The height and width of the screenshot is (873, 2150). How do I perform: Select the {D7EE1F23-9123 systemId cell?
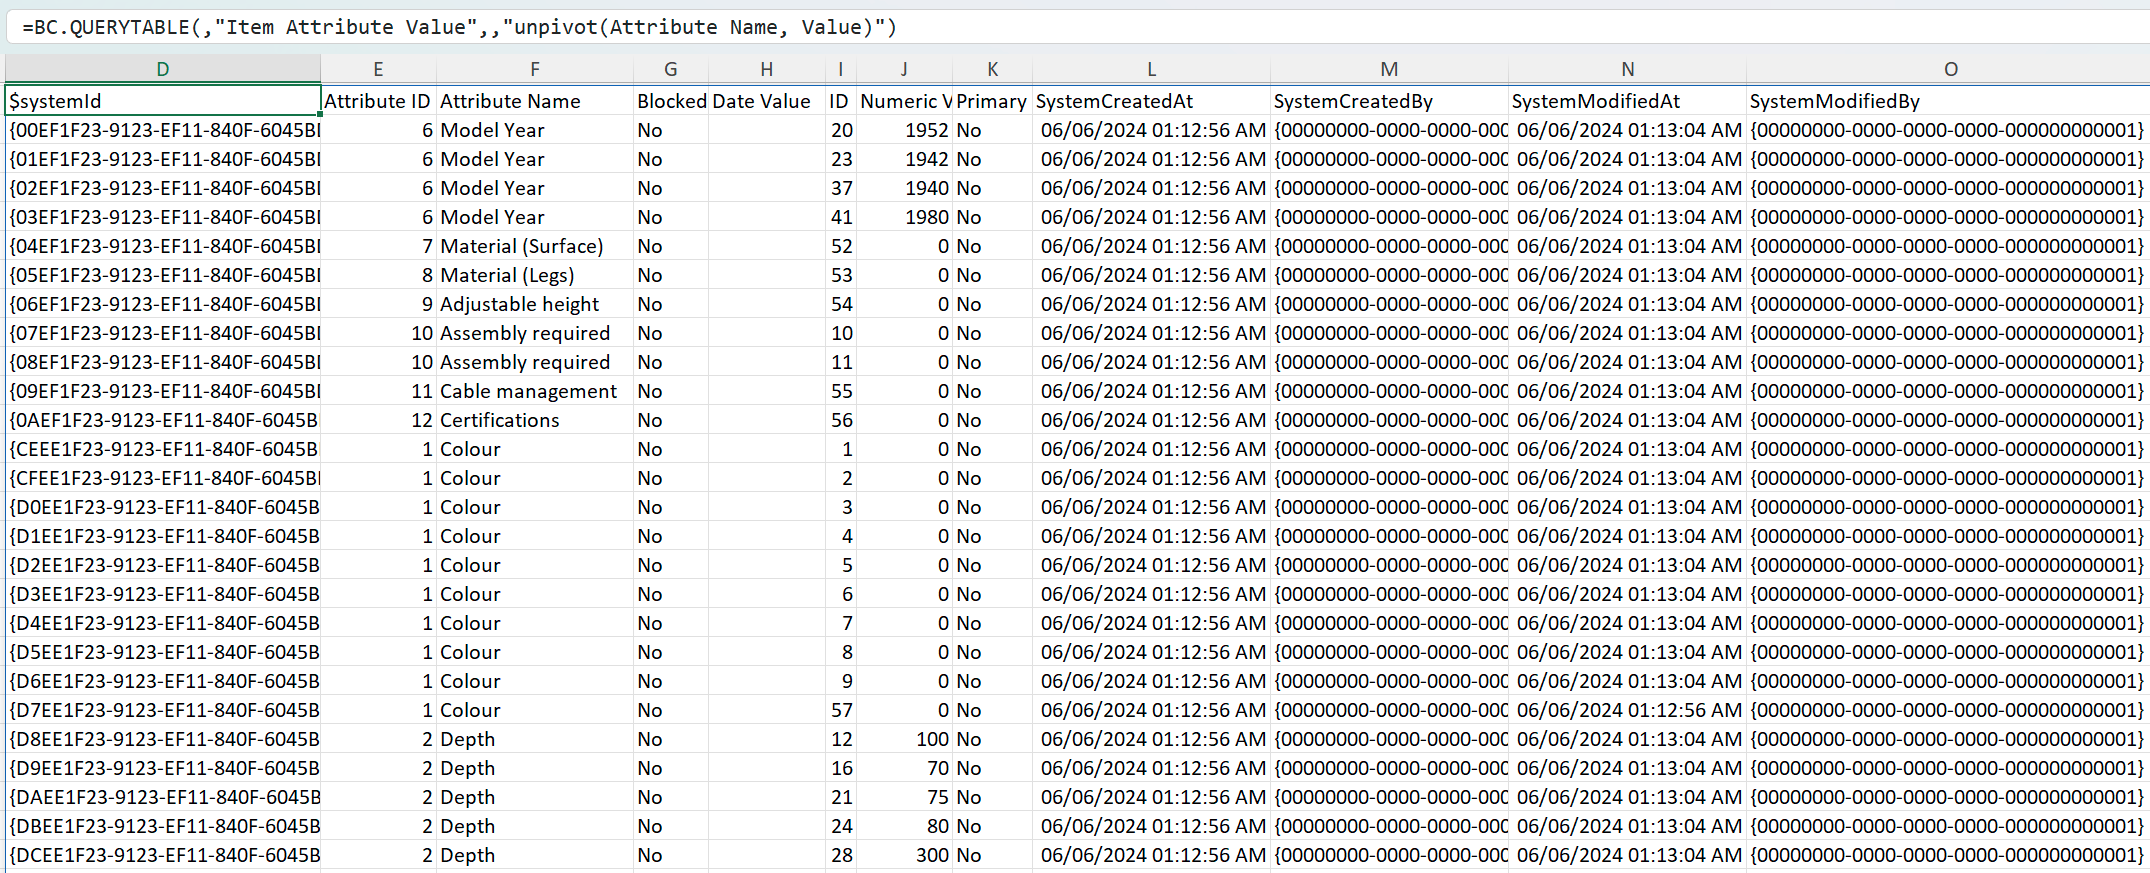coord(163,710)
